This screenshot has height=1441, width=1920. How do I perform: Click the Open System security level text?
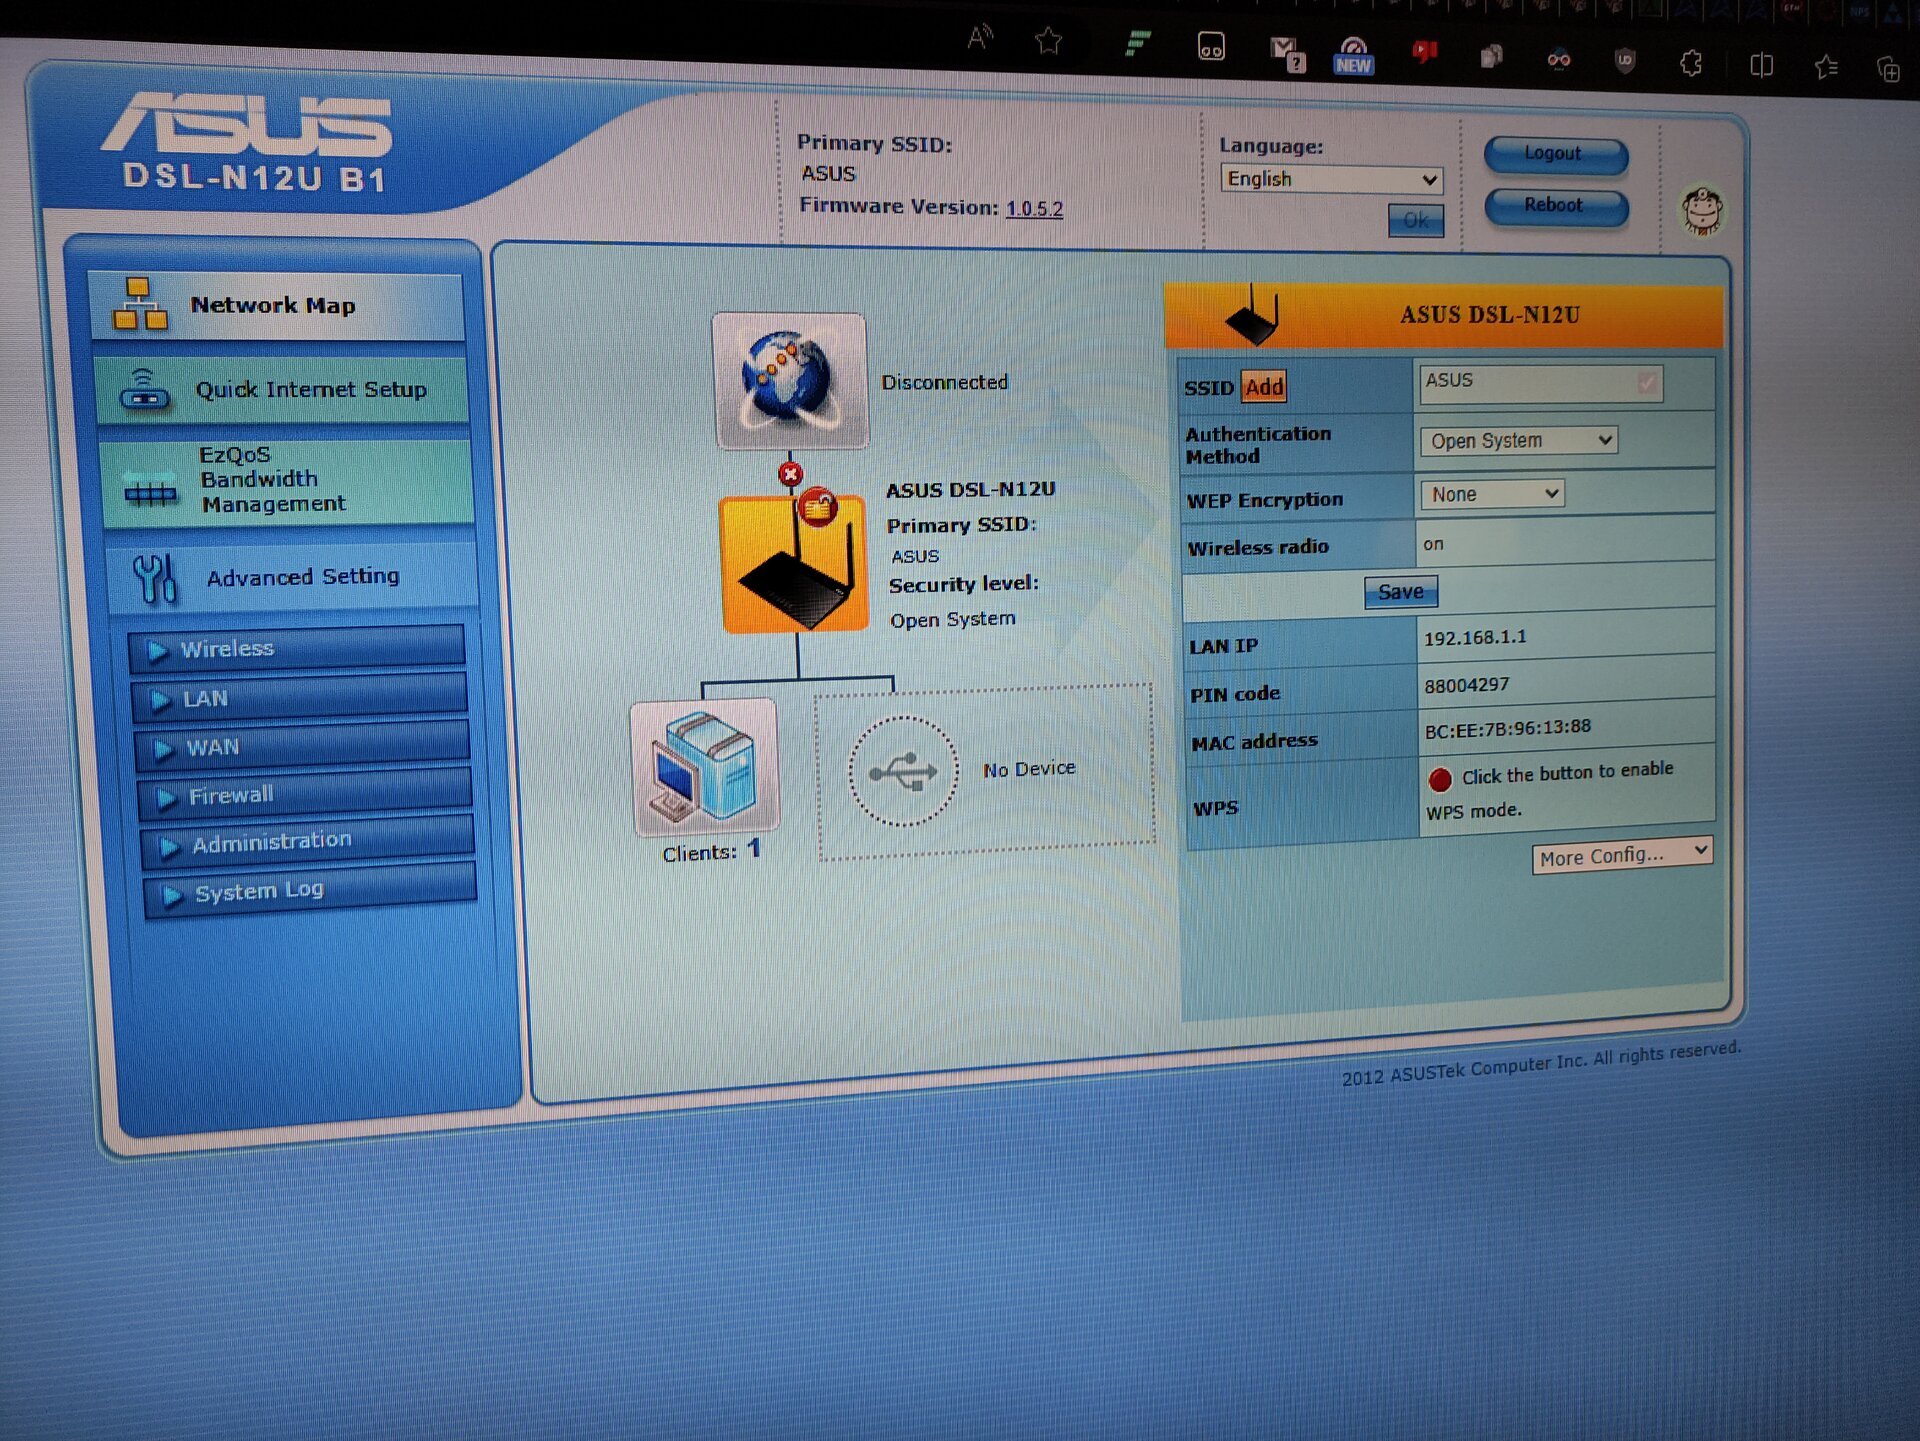(952, 619)
